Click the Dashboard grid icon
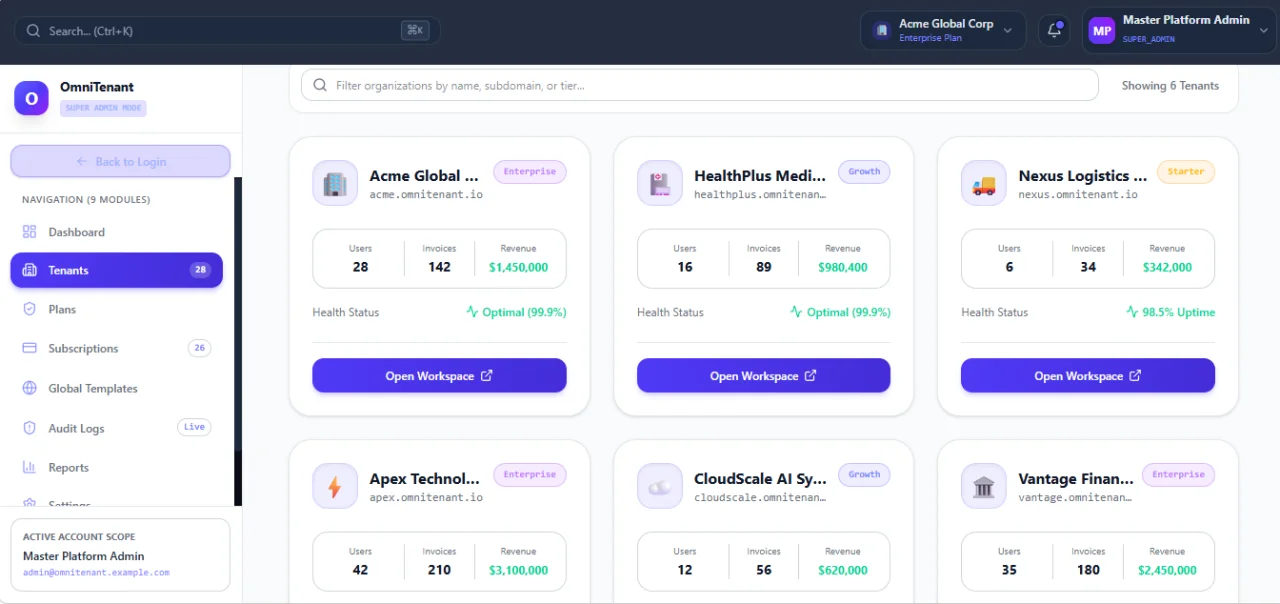 [29, 232]
